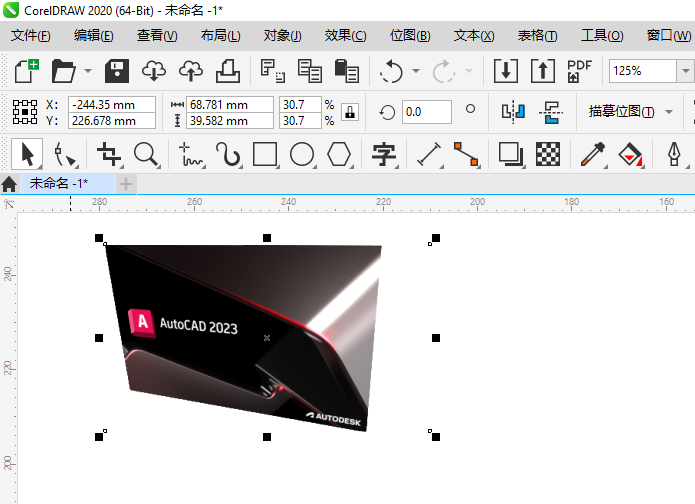Viewport: 695px width, 504px height.
Task: Click the object origin grid icon
Action: point(25,112)
